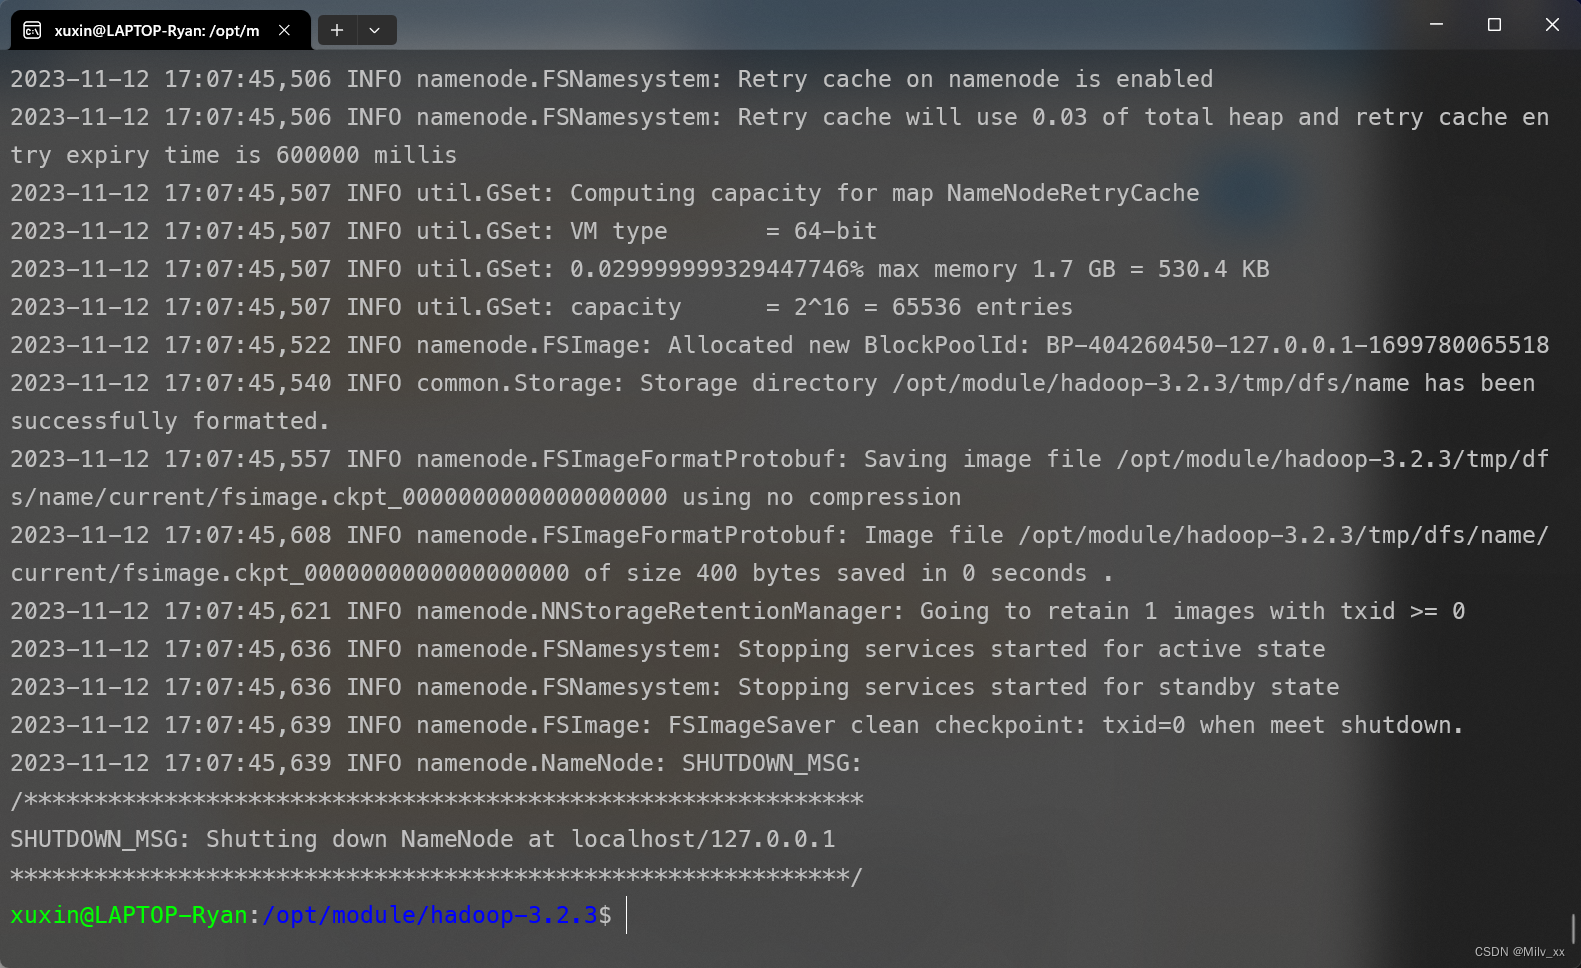Close the xuxin@LAPTOP-Ryan tab
Image resolution: width=1581 pixels, height=968 pixels.
tap(284, 30)
